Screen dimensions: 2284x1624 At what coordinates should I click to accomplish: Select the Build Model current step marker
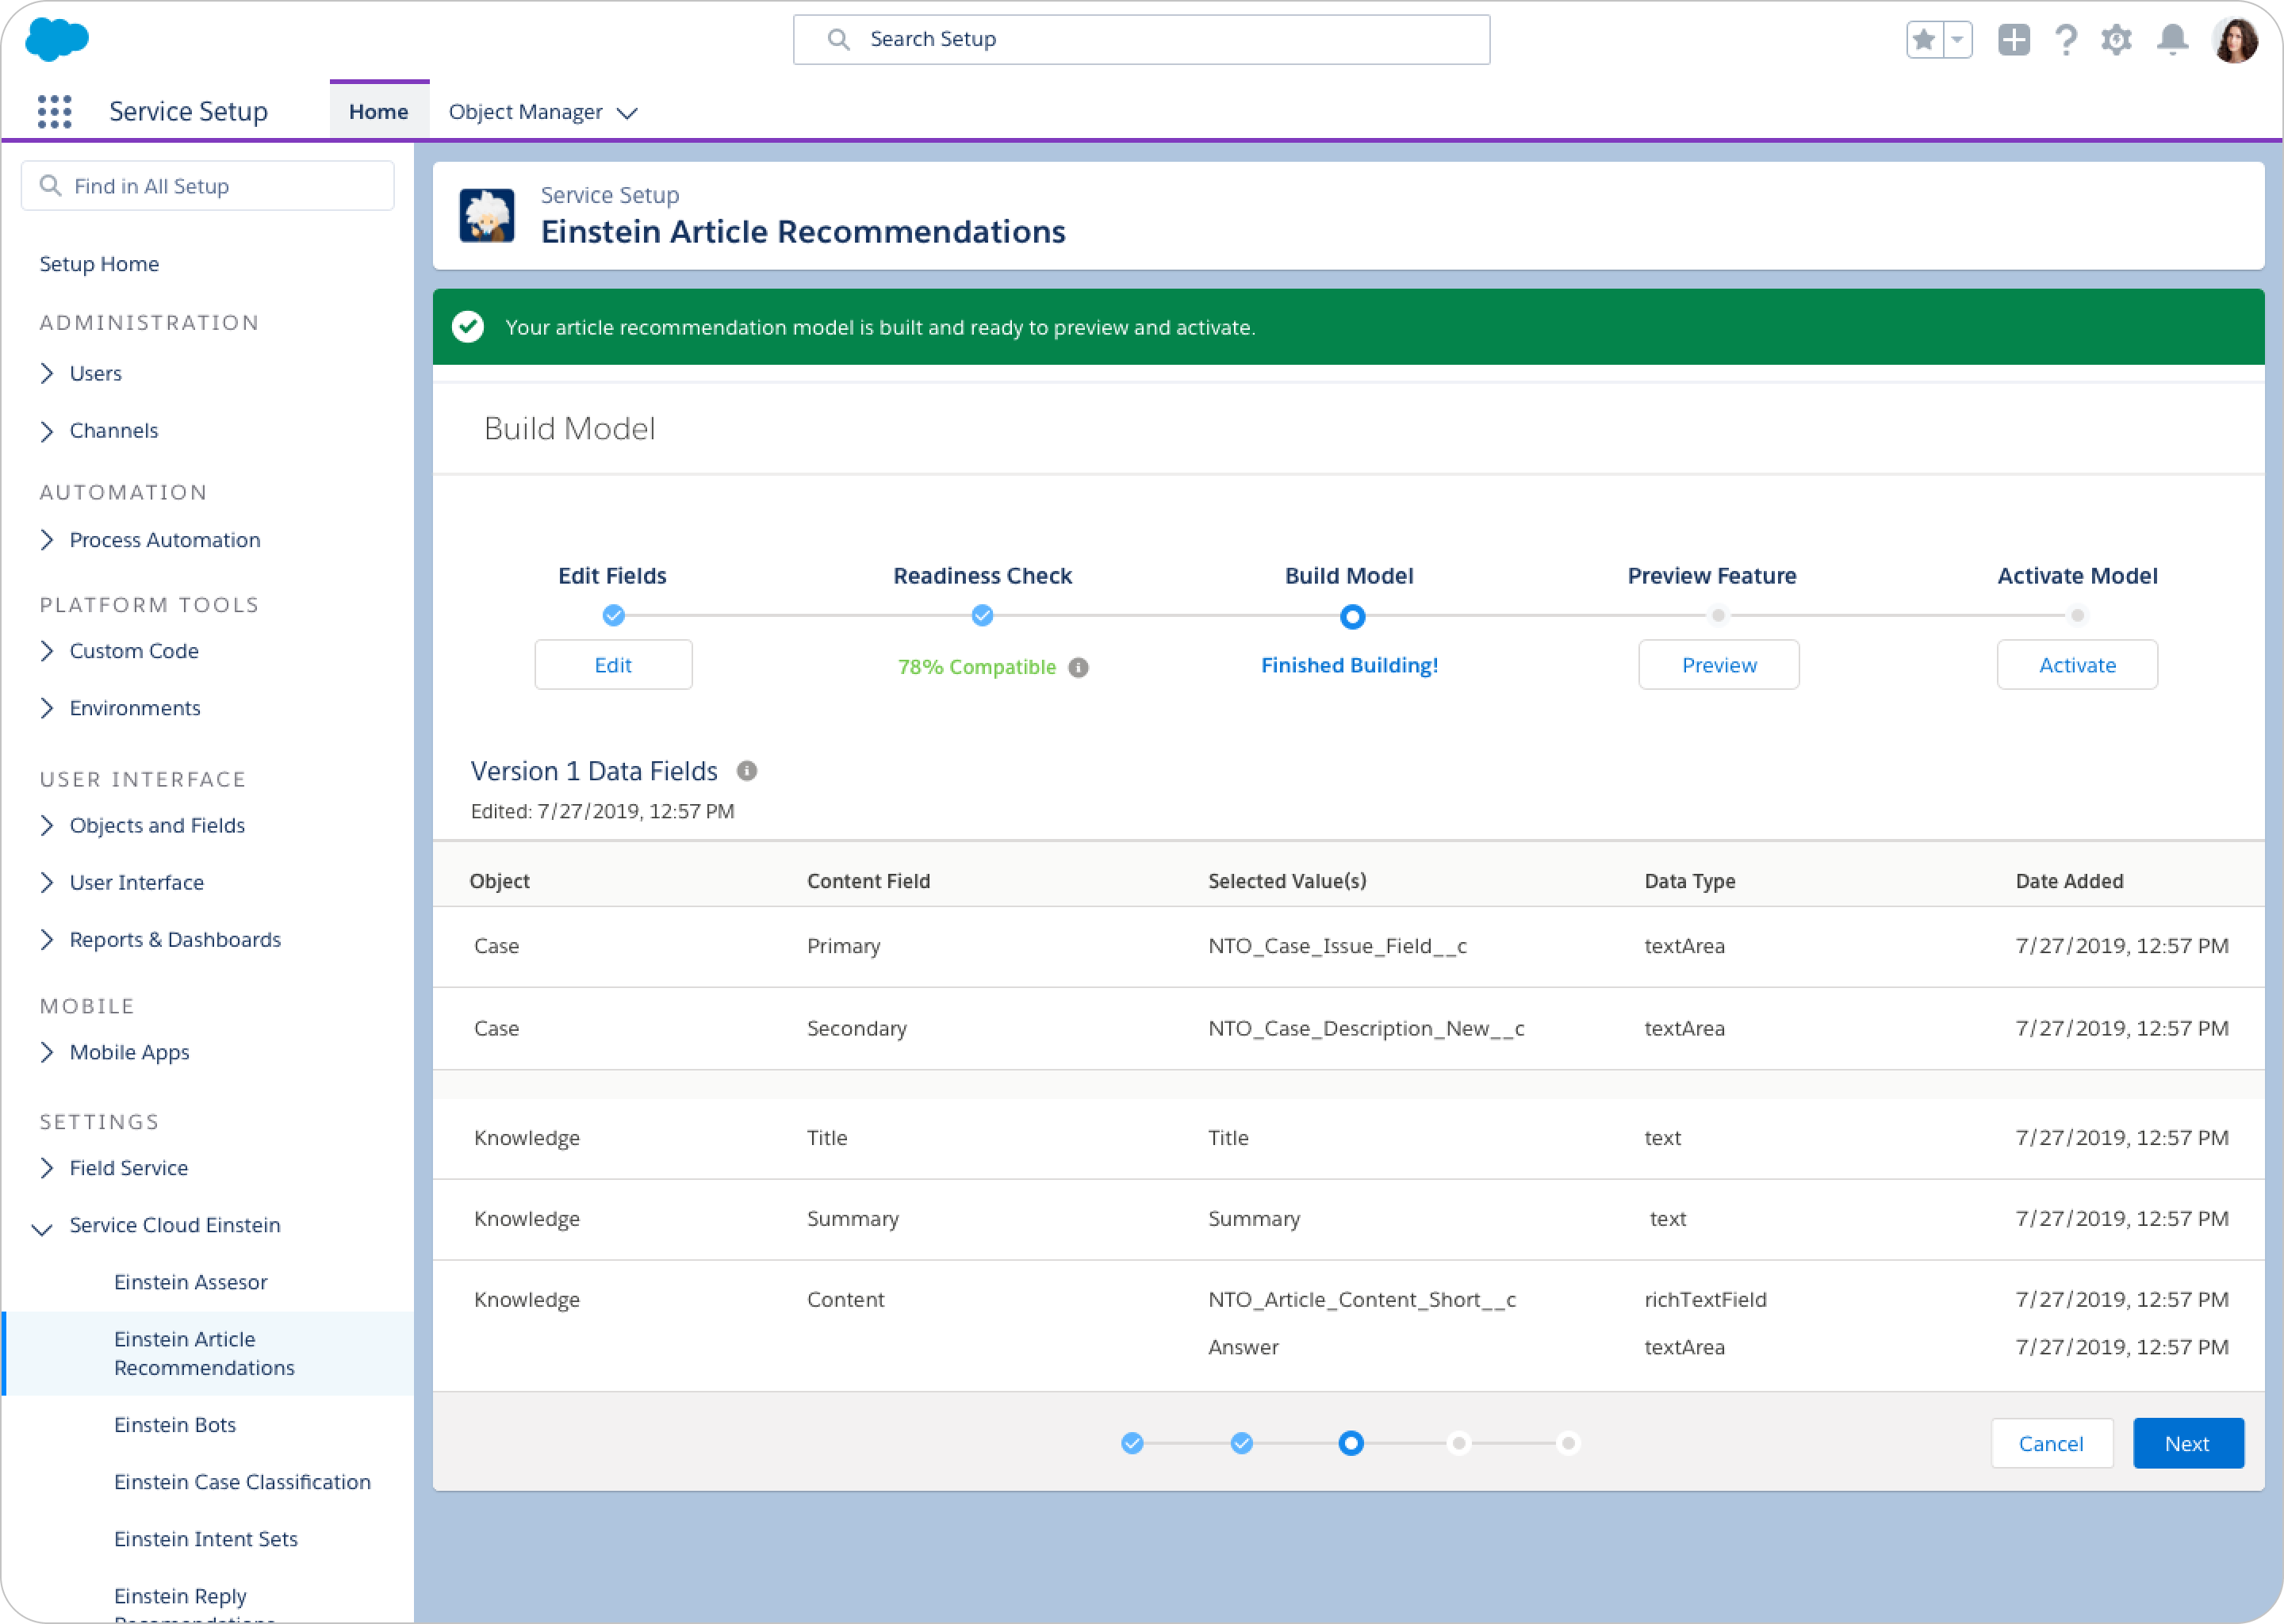[x=1351, y=616]
